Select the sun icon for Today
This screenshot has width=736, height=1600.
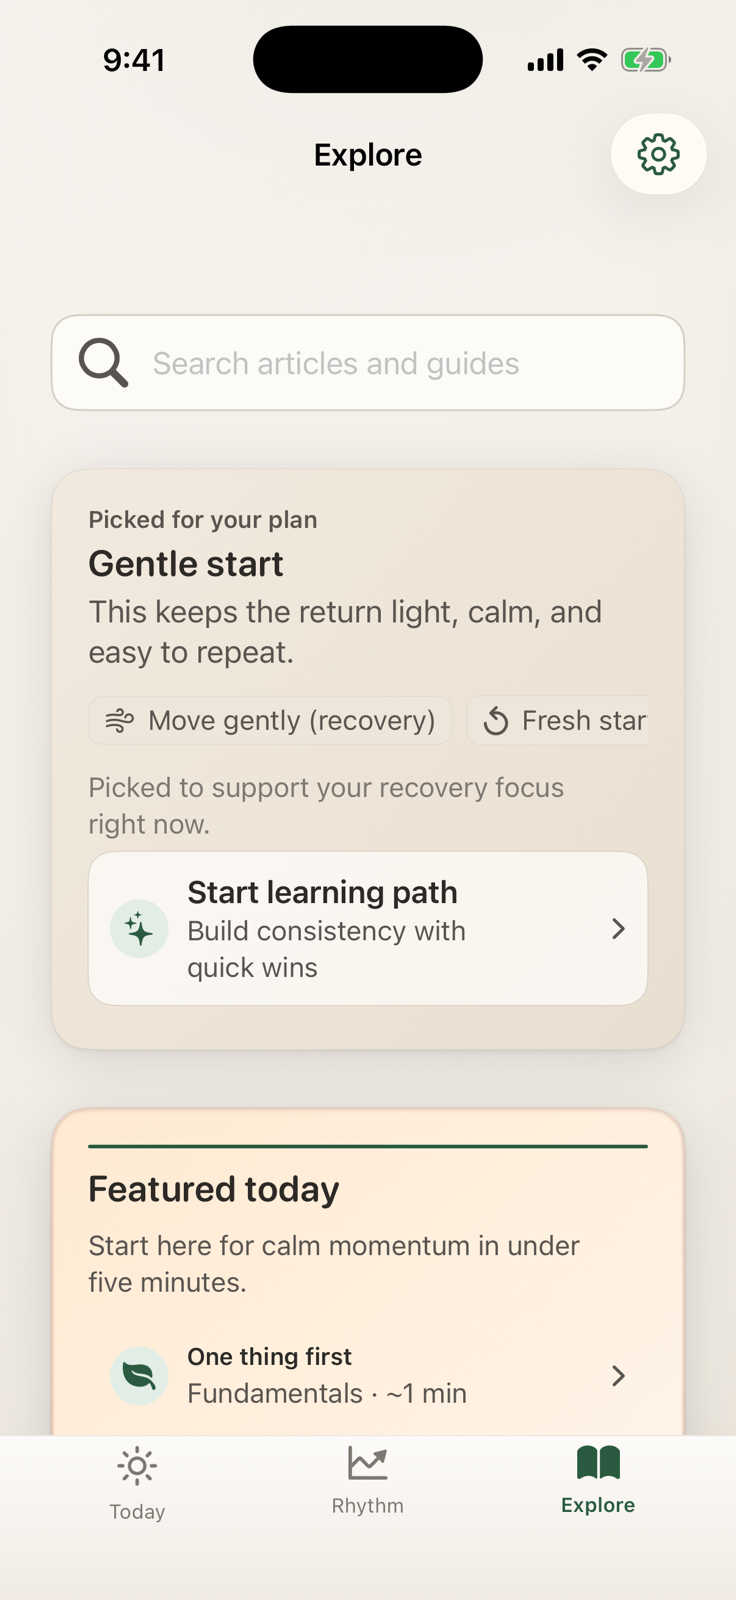coord(137,1466)
